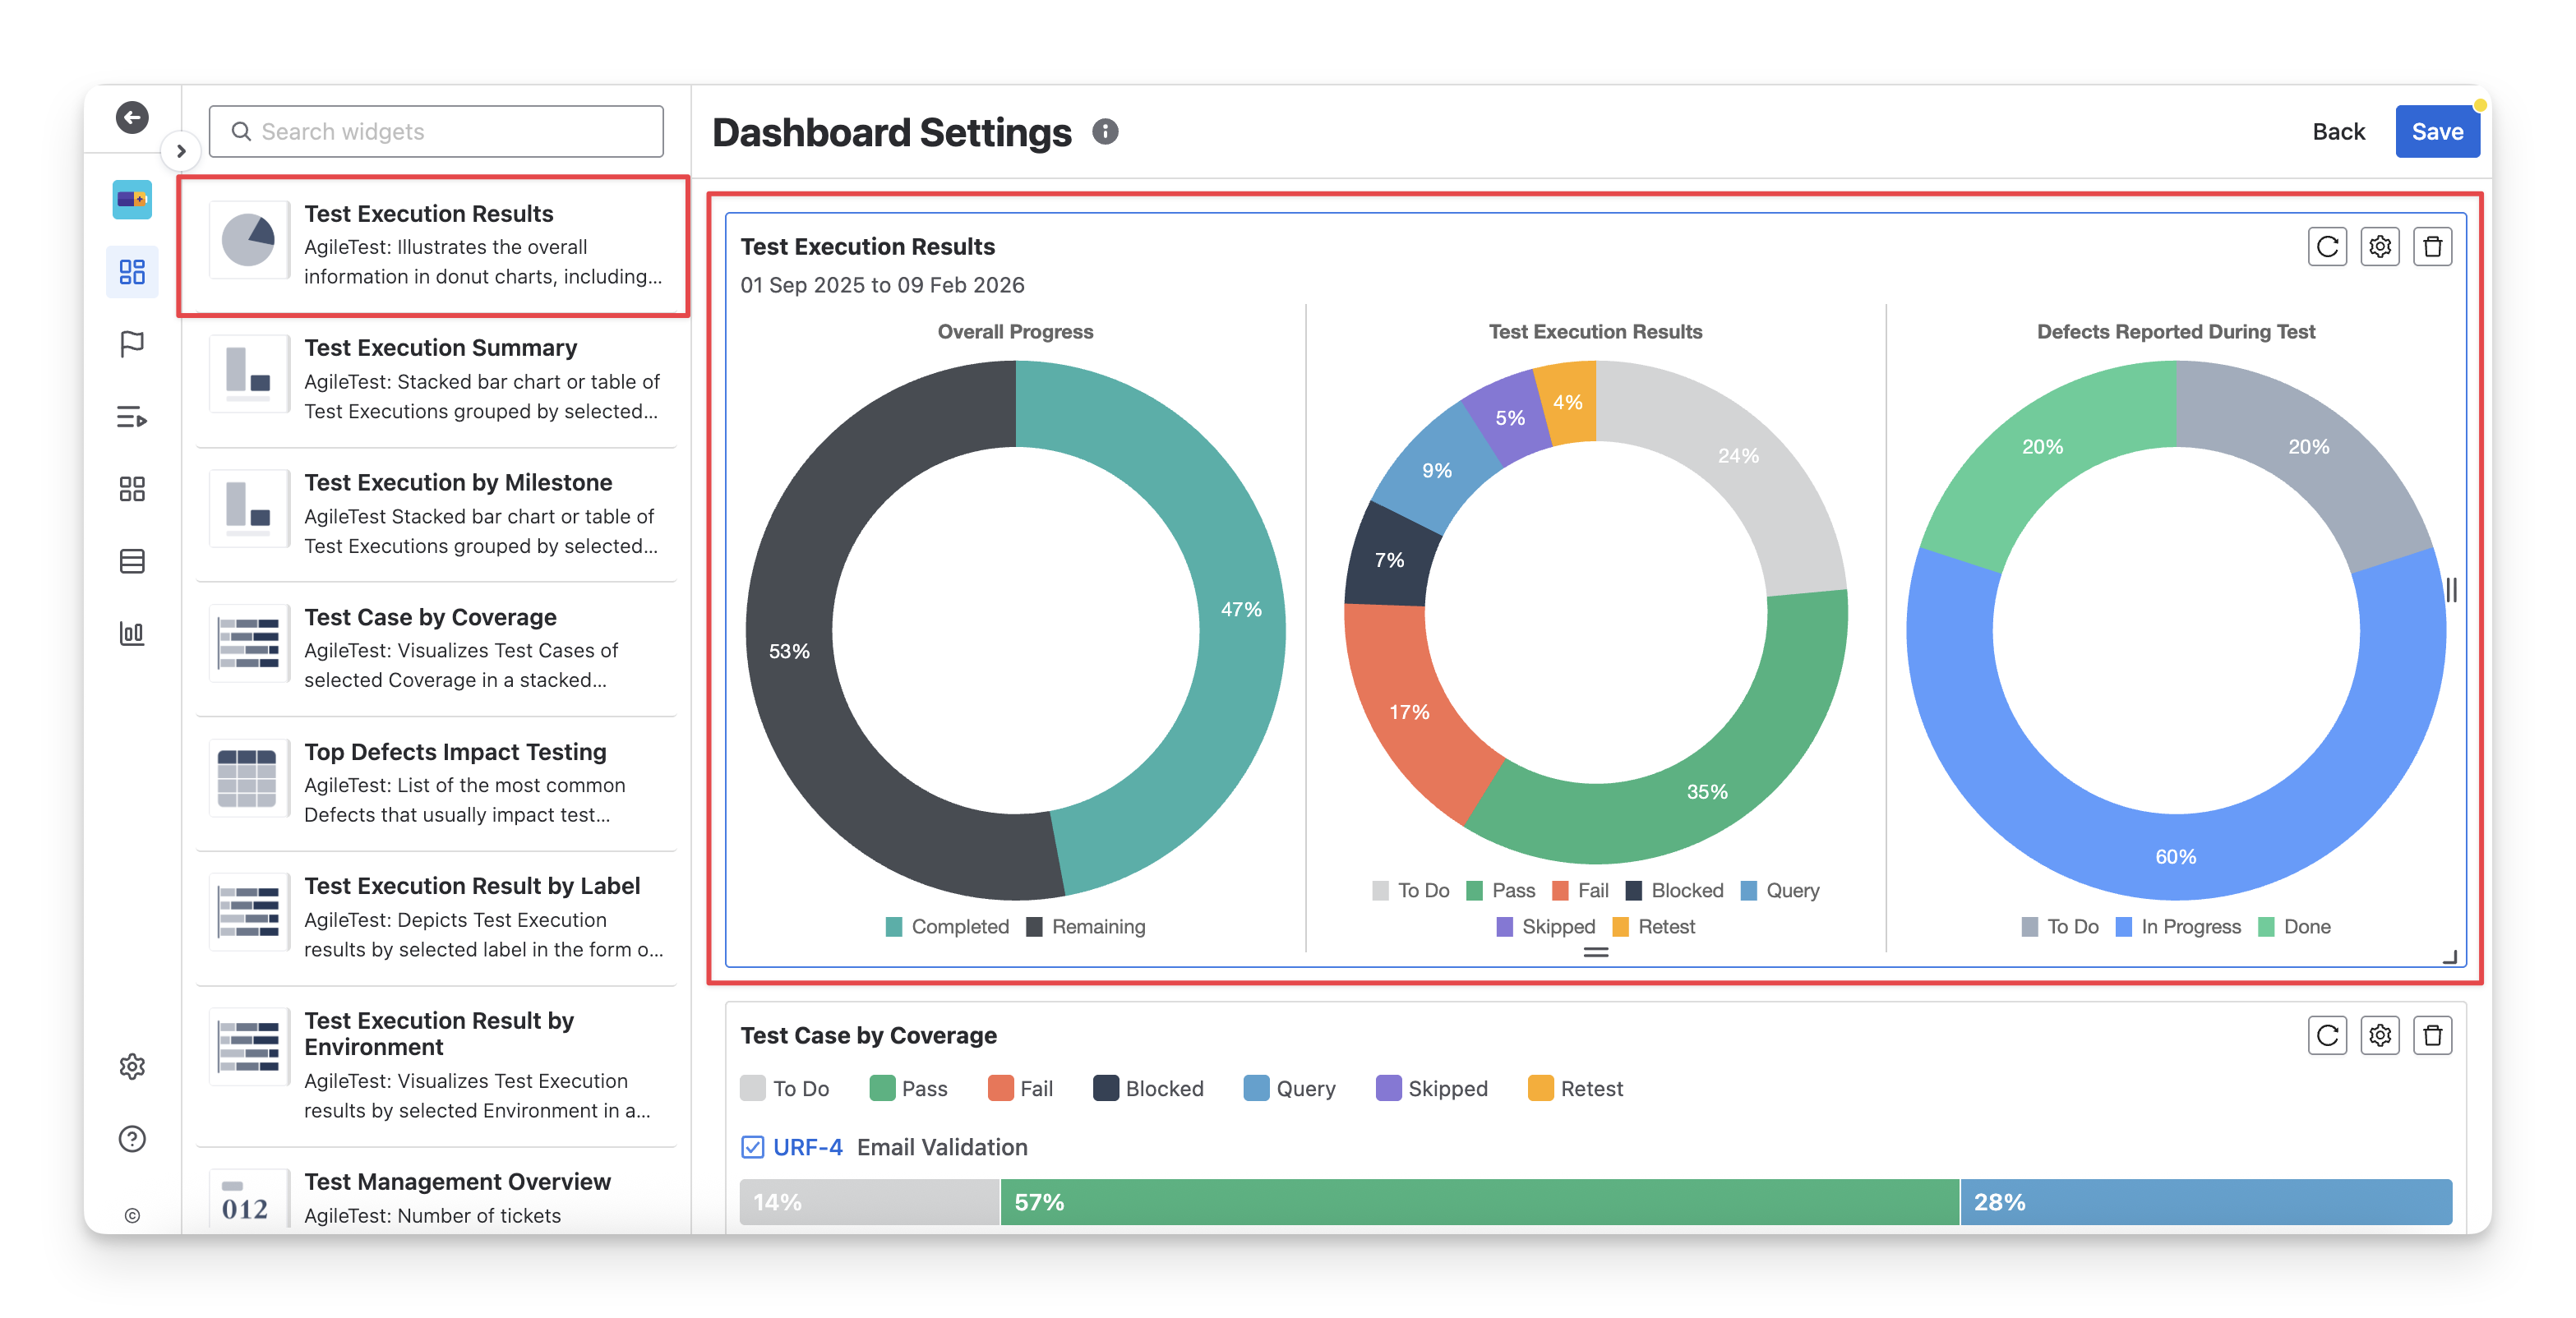This screenshot has height=1318, width=2576.
Task: Open the playlist-run icon in sidebar
Action: pyautogui.click(x=132, y=416)
